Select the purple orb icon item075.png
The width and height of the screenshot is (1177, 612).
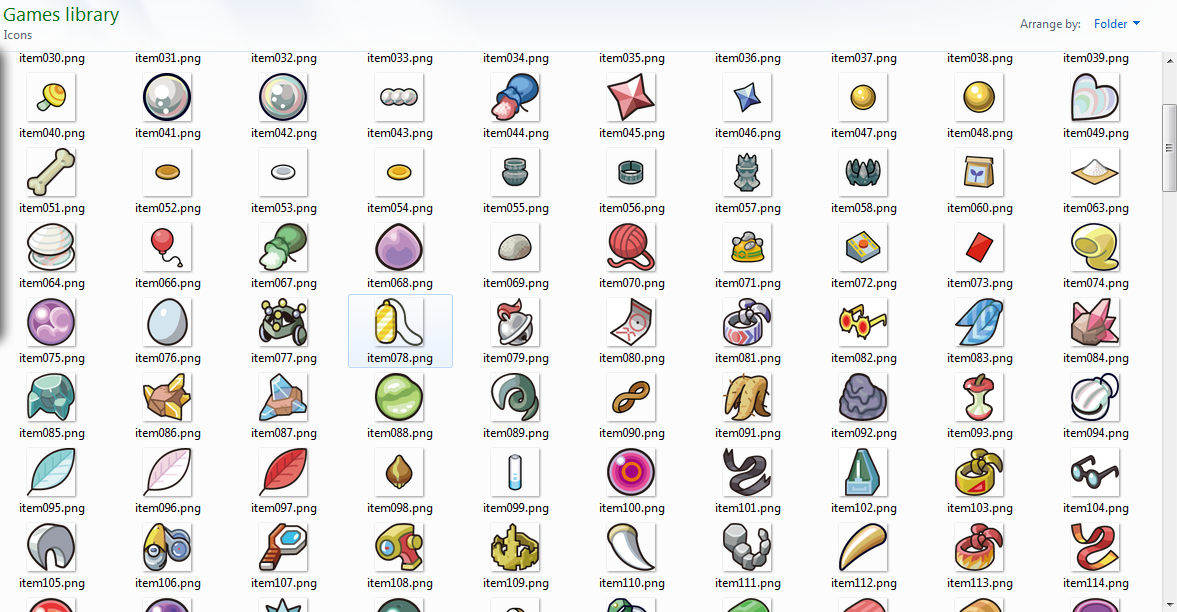(51, 322)
